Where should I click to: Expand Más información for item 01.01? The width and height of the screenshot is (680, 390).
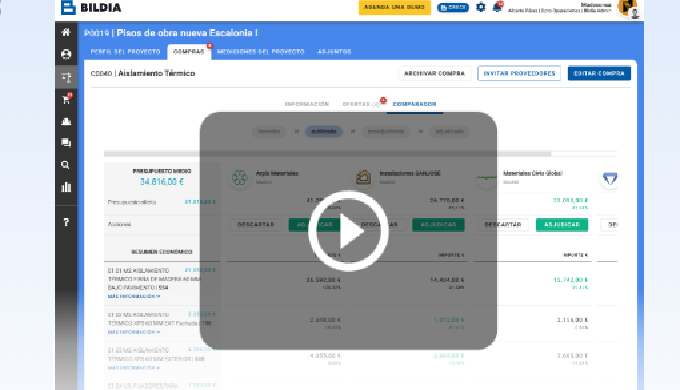point(134,296)
